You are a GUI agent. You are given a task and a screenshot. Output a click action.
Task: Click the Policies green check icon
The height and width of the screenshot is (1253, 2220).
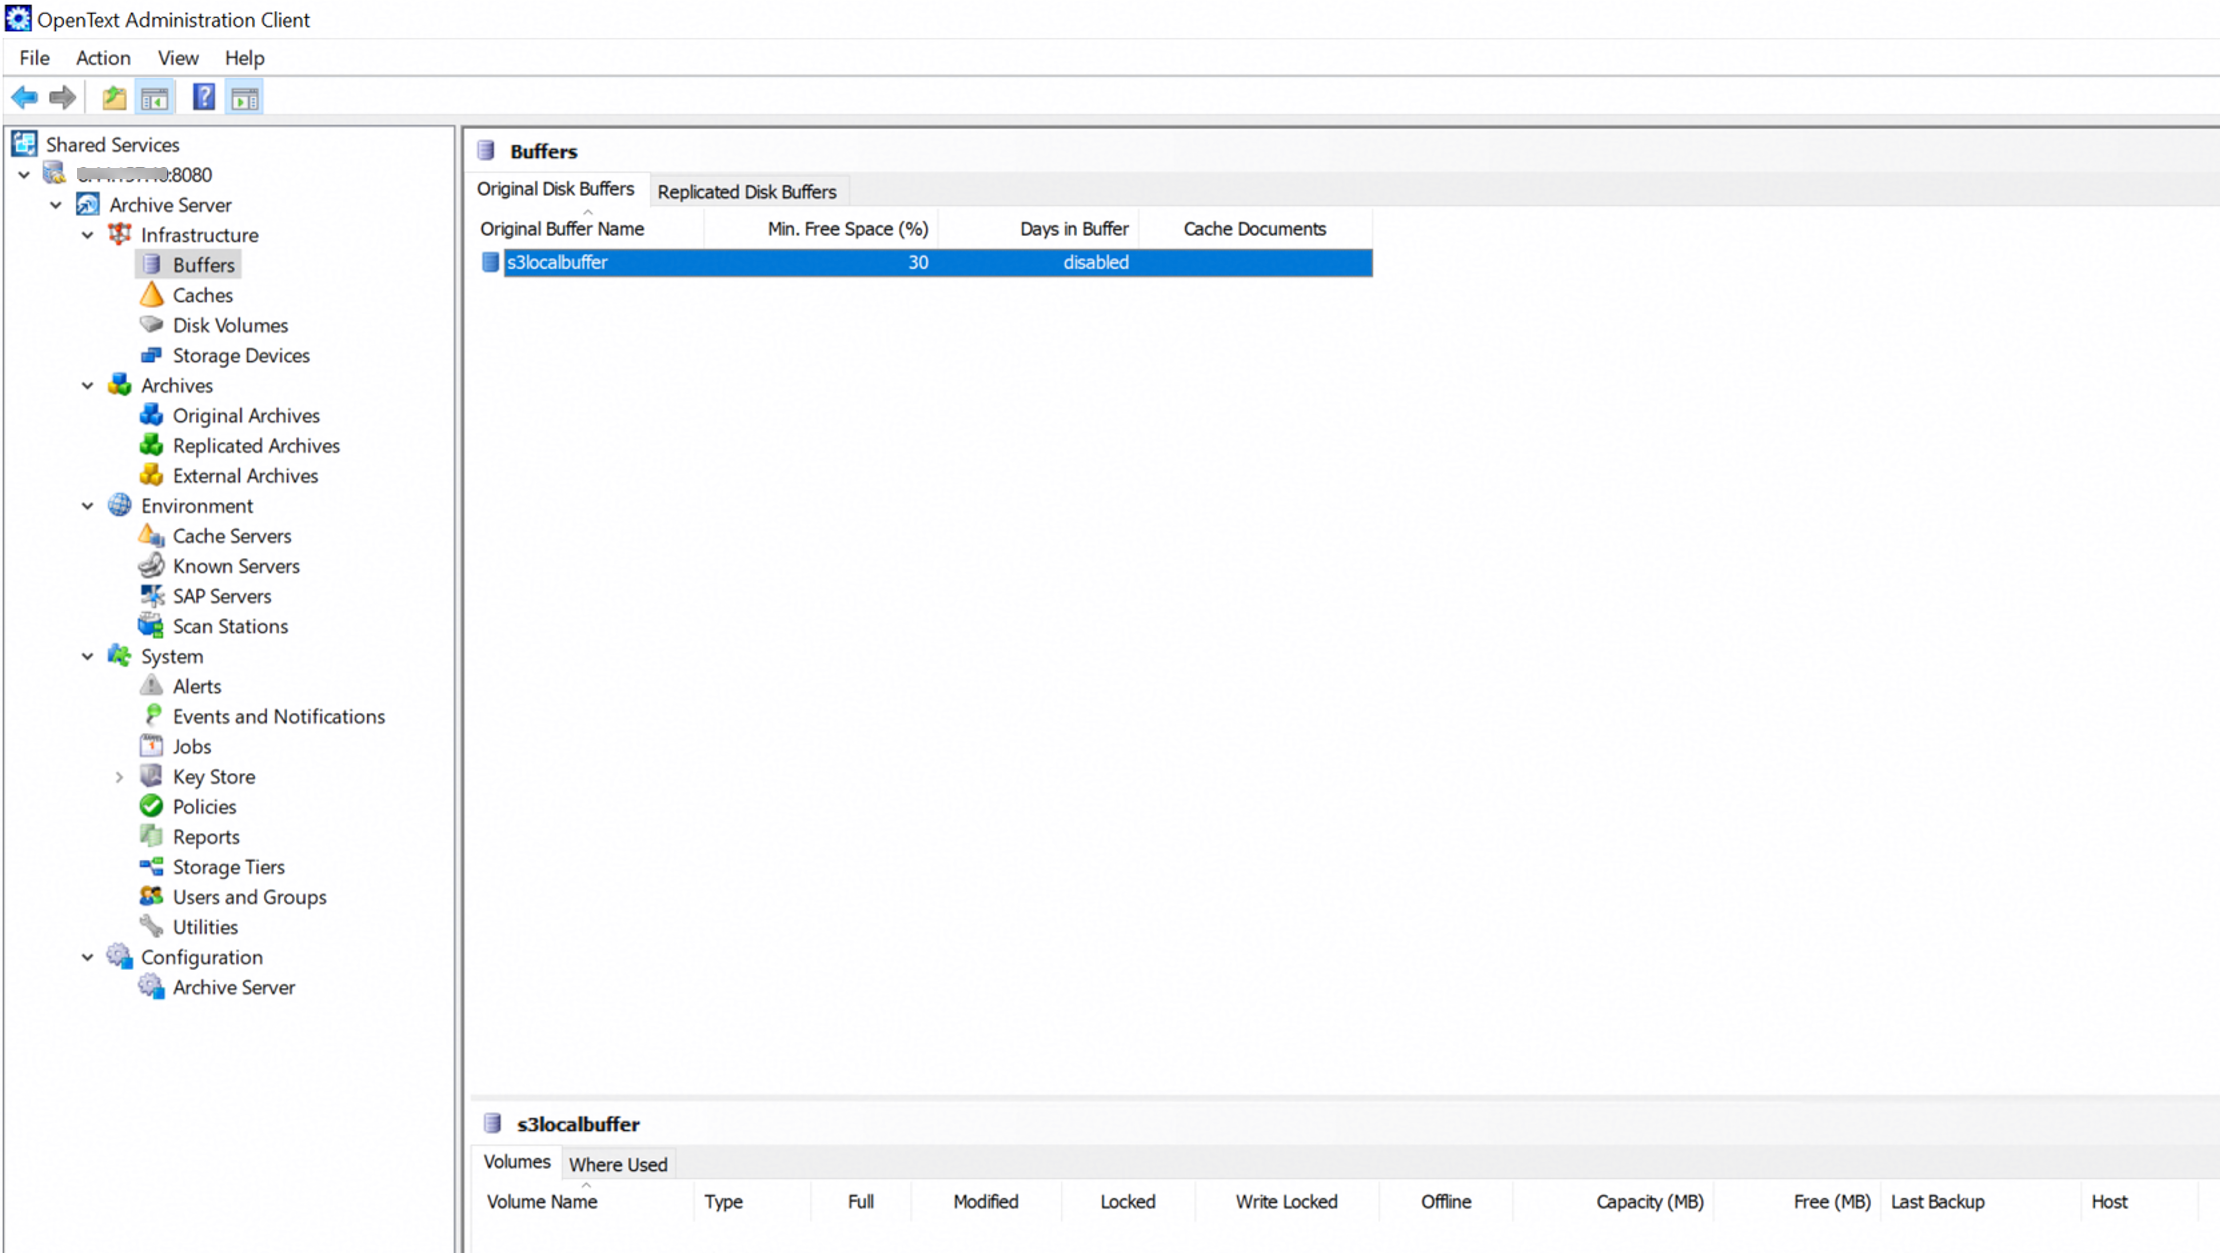point(151,805)
